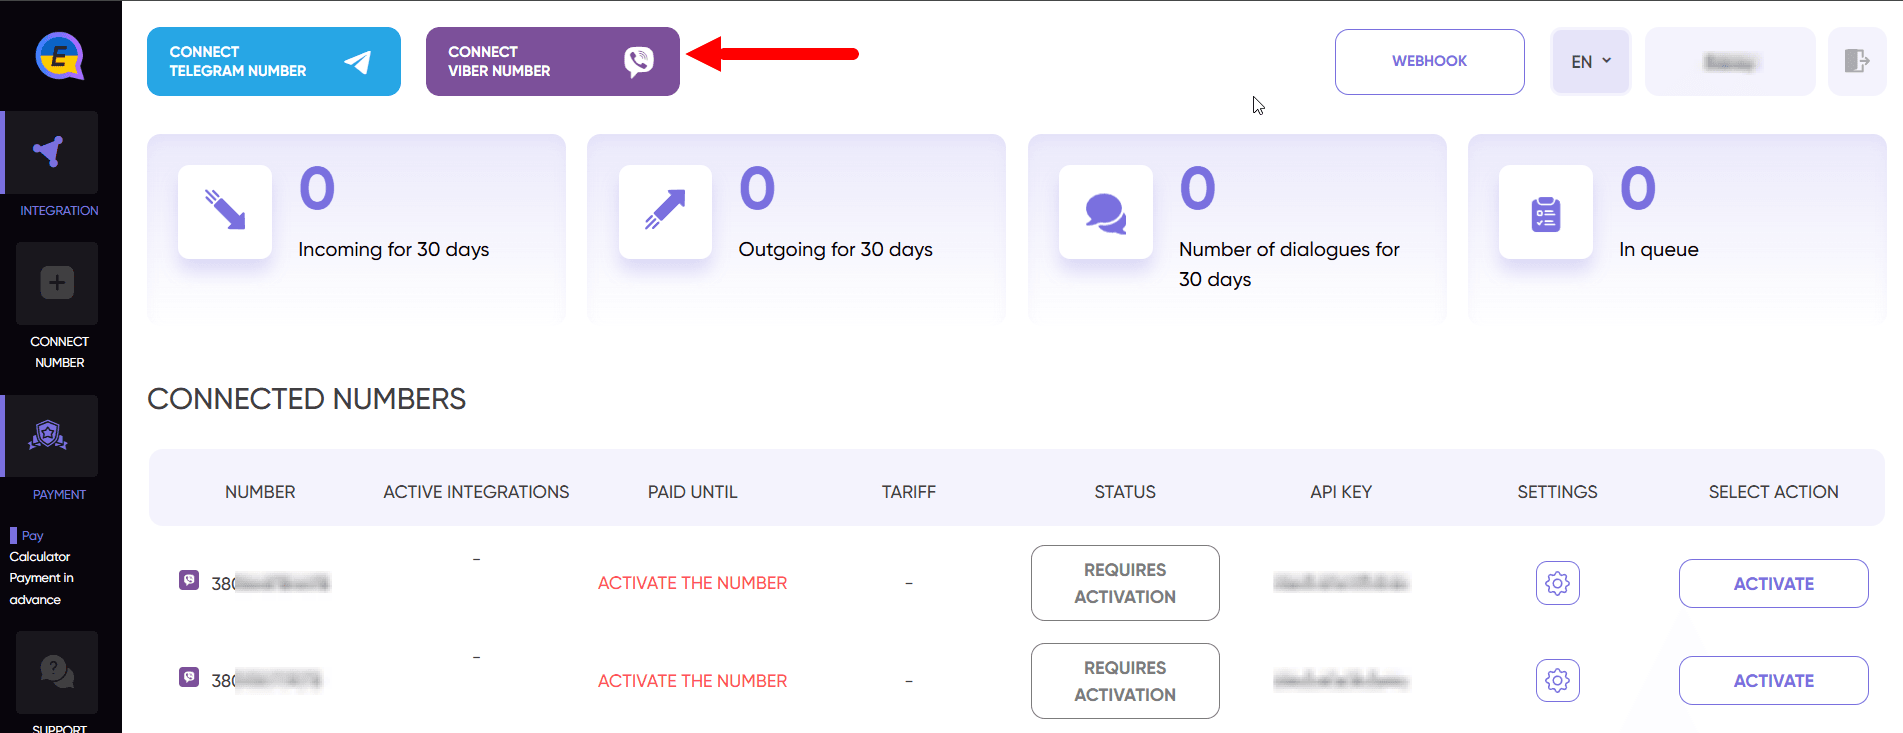Select Pay in the payment submenu
Image resolution: width=1903 pixels, height=733 pixels.
click(32, 536)
